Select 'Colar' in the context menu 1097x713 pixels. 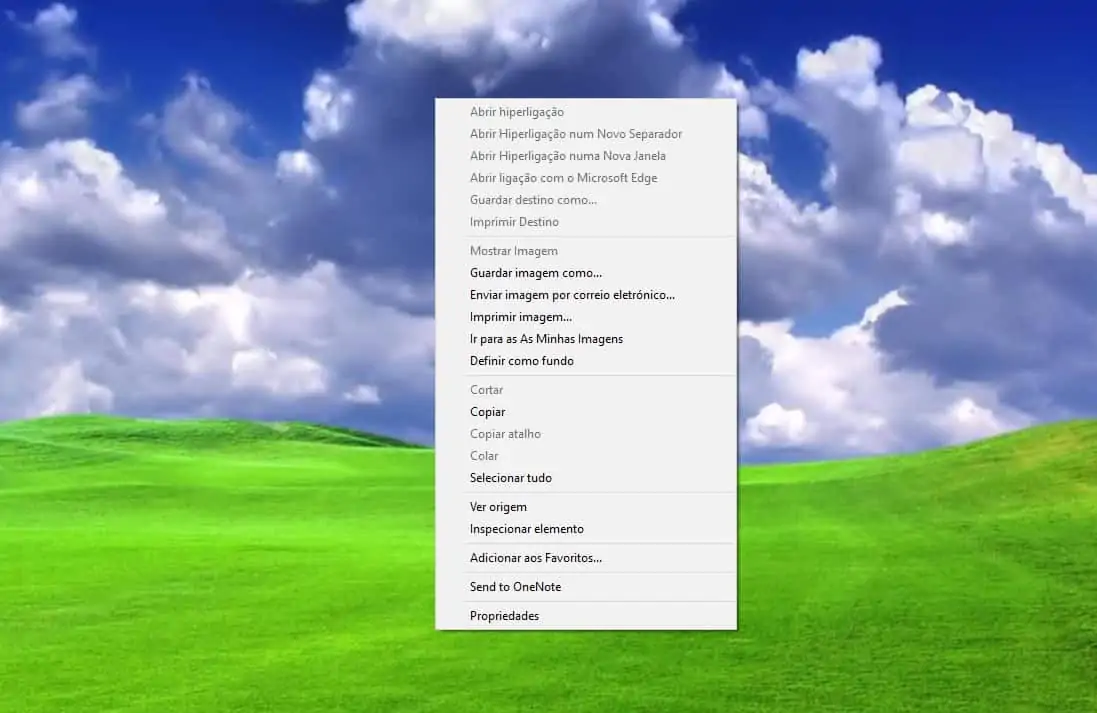click(x=586, y=456)
